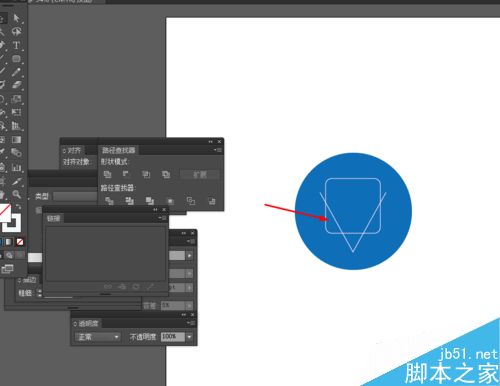
Task: Click Unite shape mode in Pathfinder
Action: coord(107,174)
